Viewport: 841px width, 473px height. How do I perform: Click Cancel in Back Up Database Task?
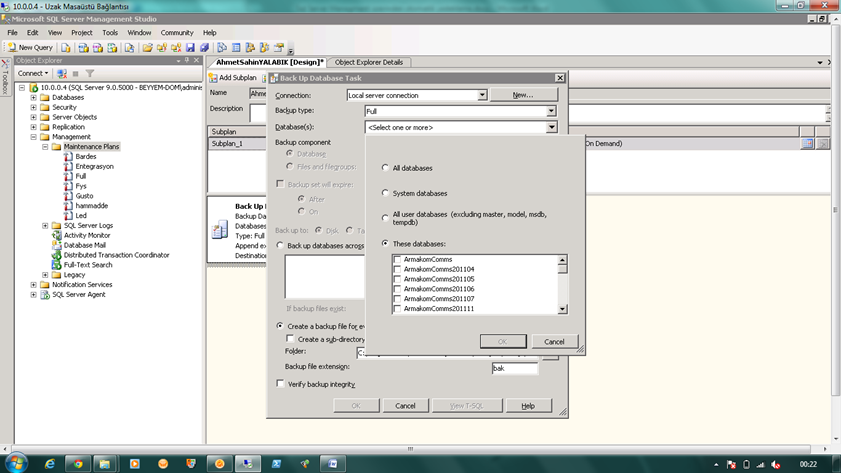click(x=405, y=406)
